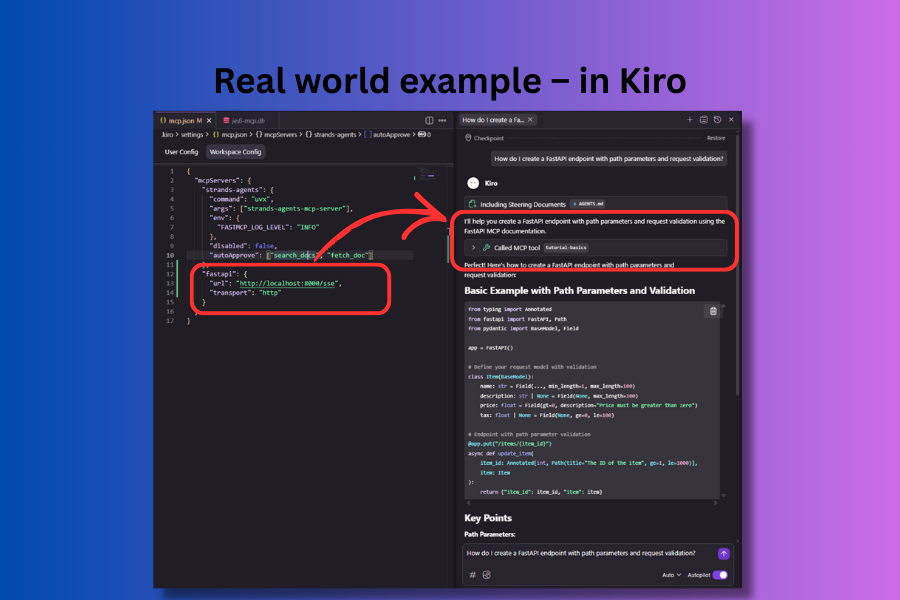Viewport: 900px width, 600px height.
Task: Close the Kiro chat panel
Action: click(731, 120)
